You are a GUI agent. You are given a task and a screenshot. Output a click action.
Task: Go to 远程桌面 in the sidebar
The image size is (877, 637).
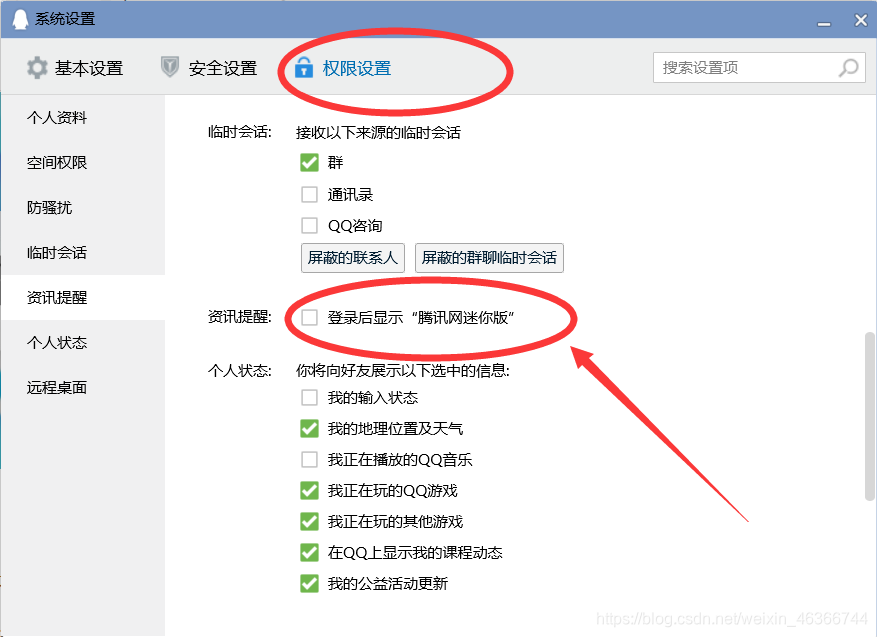point(57,388)
